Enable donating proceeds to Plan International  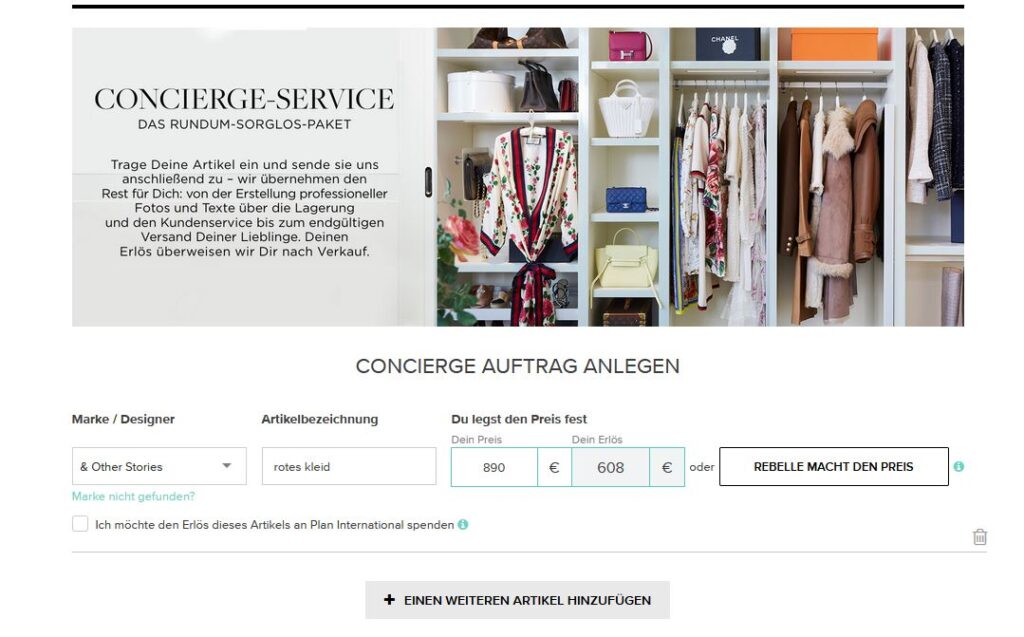80,524
